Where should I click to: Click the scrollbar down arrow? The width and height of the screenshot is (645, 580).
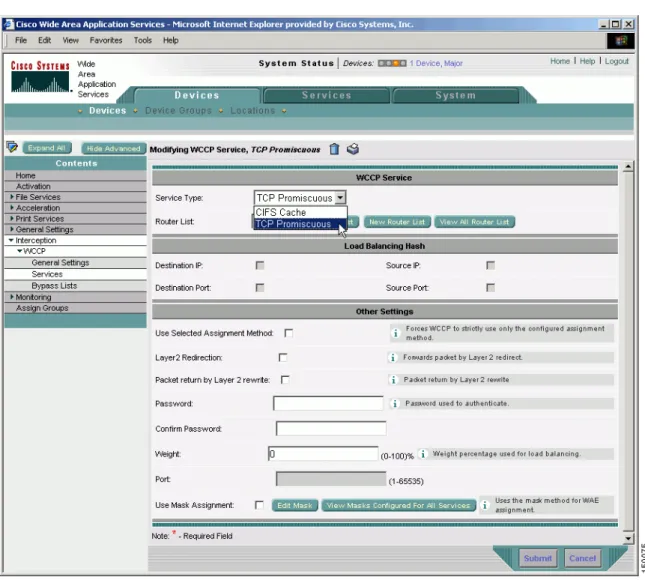[x=628, y=538]
